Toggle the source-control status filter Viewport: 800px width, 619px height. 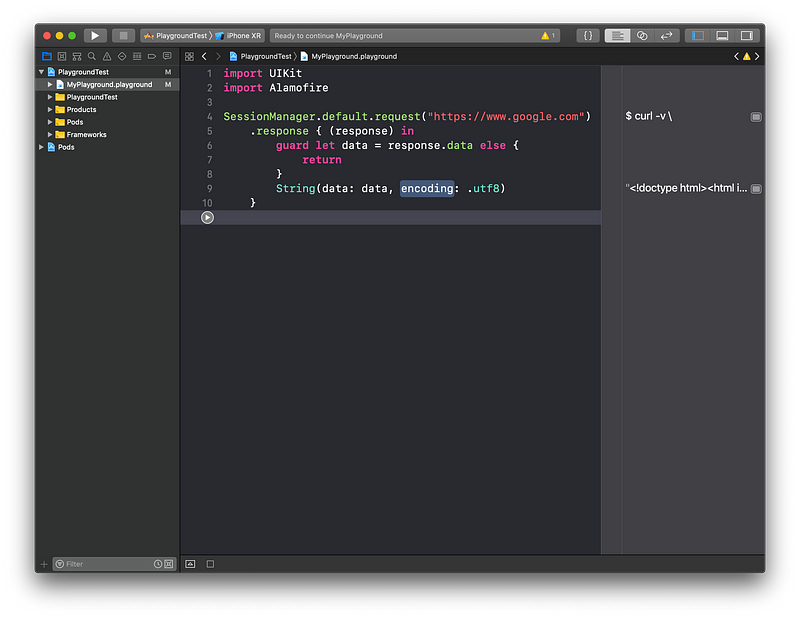(169, 564)
